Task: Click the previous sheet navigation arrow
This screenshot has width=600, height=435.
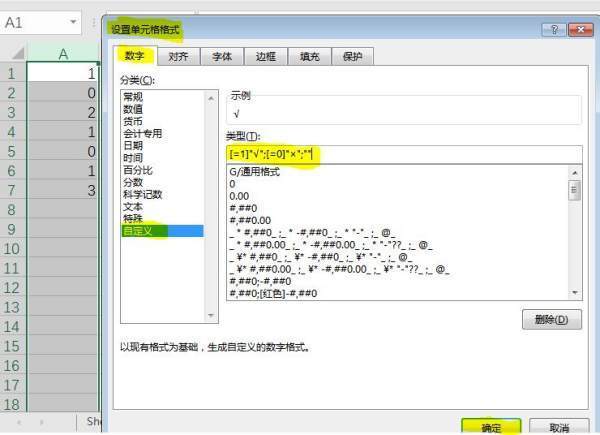Action: (19, 422)
